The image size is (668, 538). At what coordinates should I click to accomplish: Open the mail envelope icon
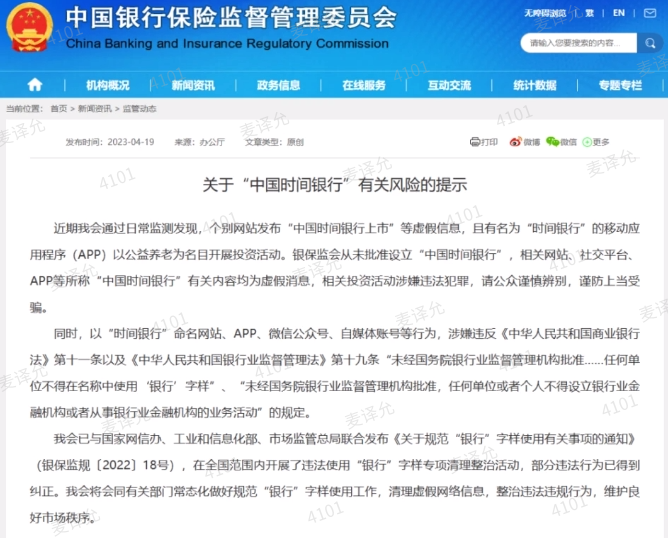click(x=650, y=14)
